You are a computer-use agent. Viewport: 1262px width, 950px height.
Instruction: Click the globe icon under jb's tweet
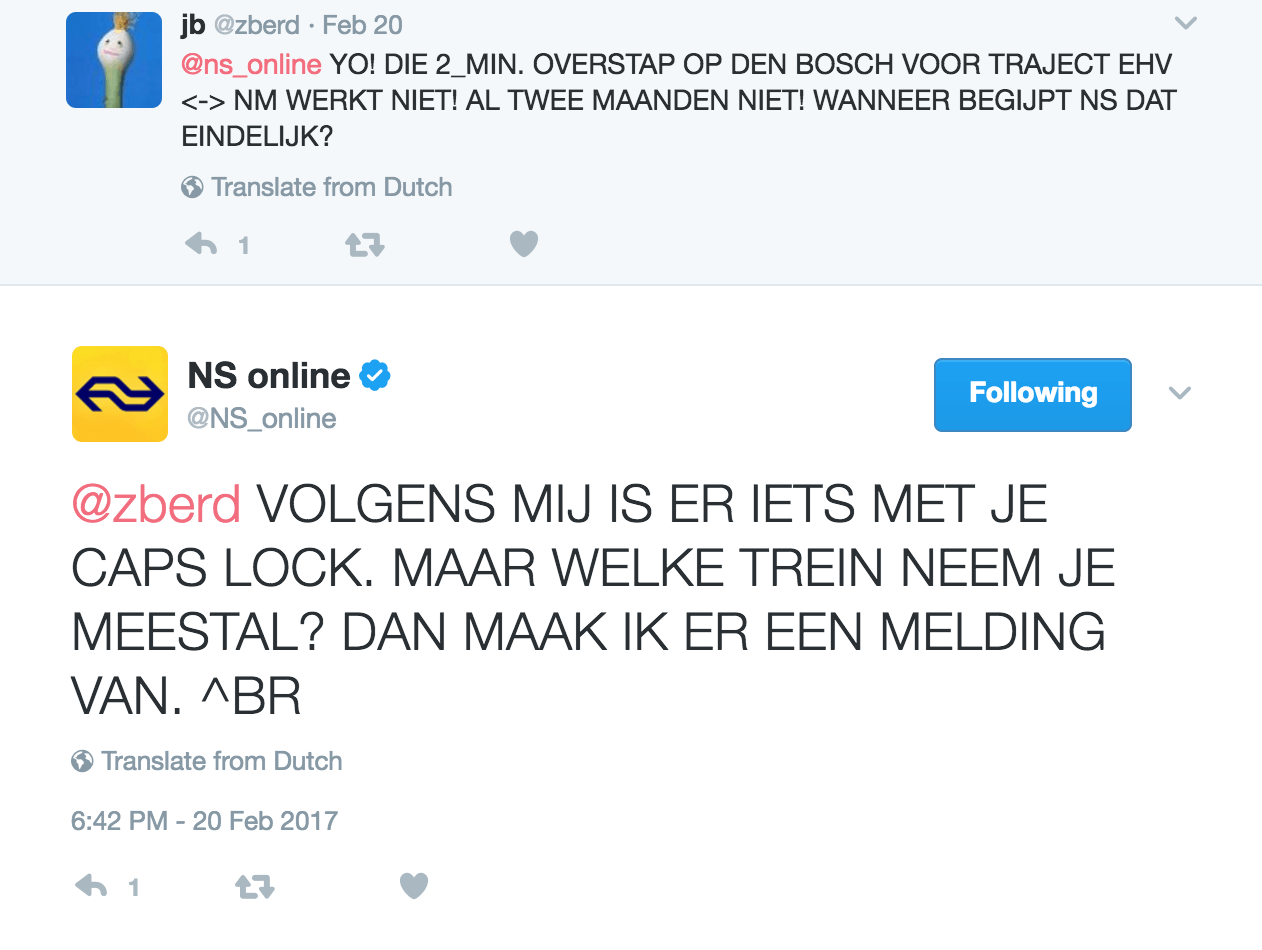click(x=192, y=187)
